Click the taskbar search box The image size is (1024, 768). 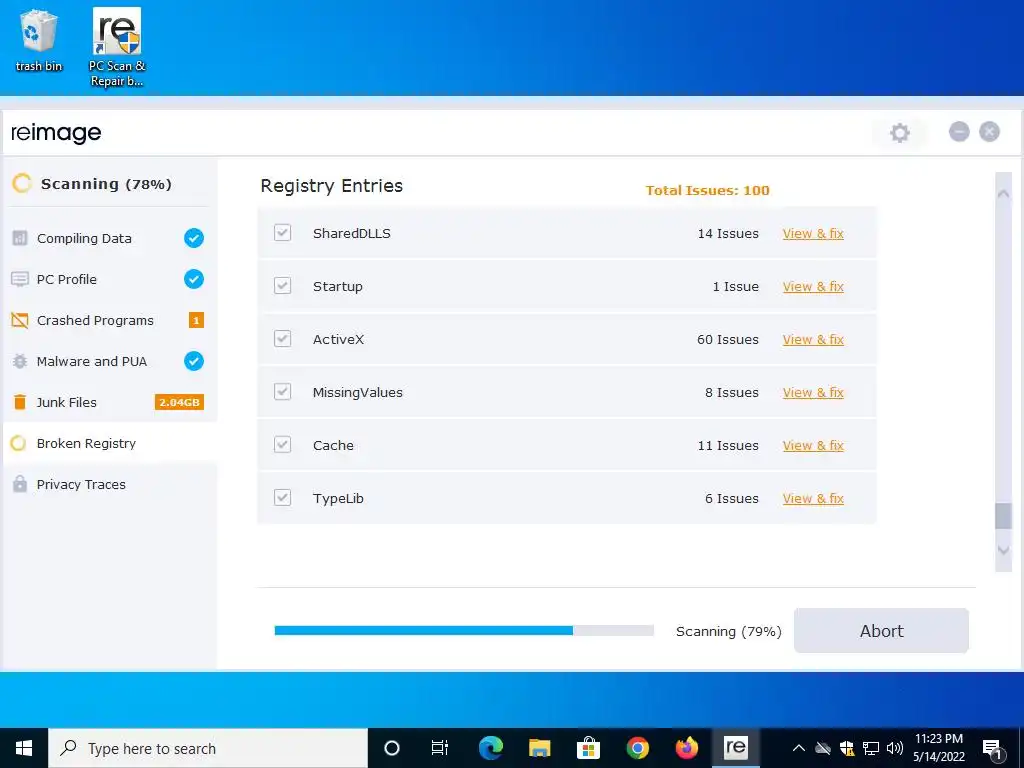pos(208,748)
